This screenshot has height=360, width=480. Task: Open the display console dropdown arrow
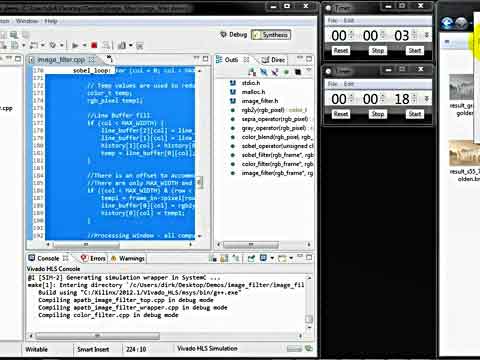tap(272, 258)
